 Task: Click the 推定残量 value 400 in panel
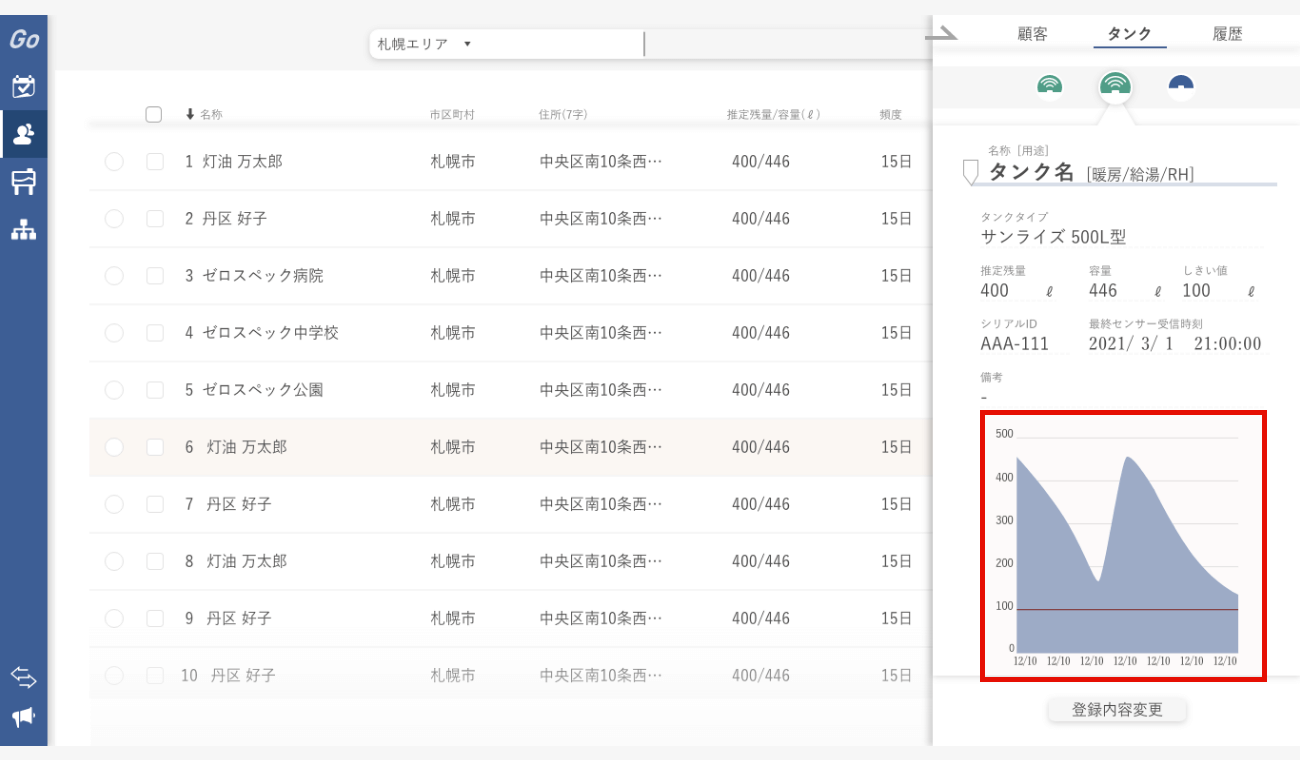click(995, 291)
